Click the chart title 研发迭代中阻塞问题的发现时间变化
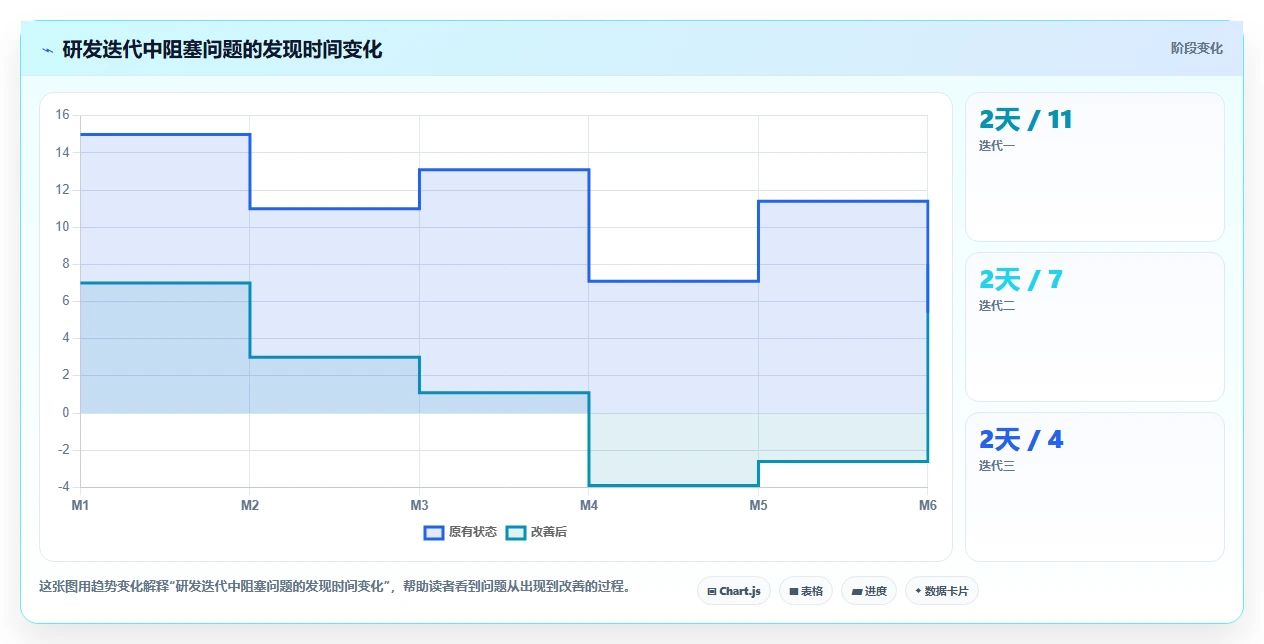This screenshot has height=644, width=1264. click(x=222, y=50)
